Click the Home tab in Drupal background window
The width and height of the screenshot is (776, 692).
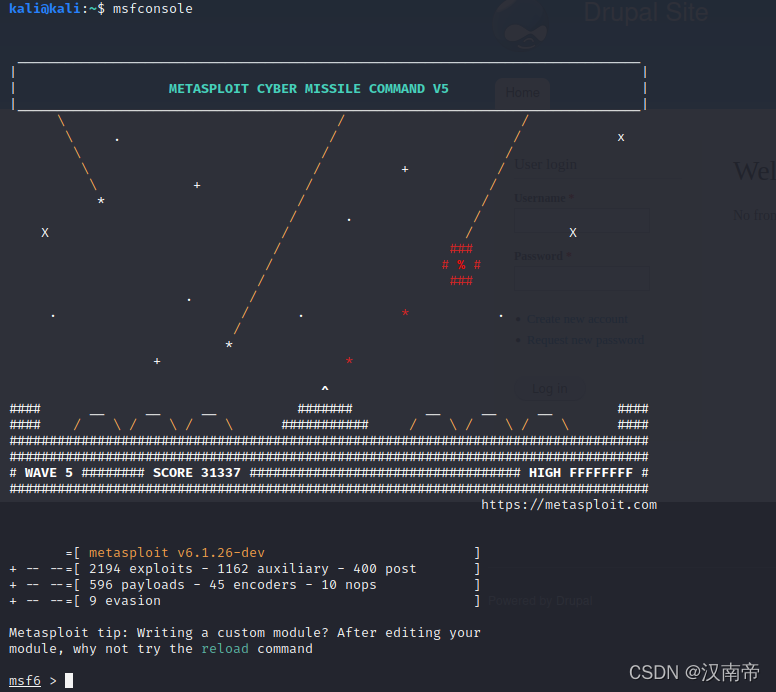pyautogui.click(x=523, y=93)
